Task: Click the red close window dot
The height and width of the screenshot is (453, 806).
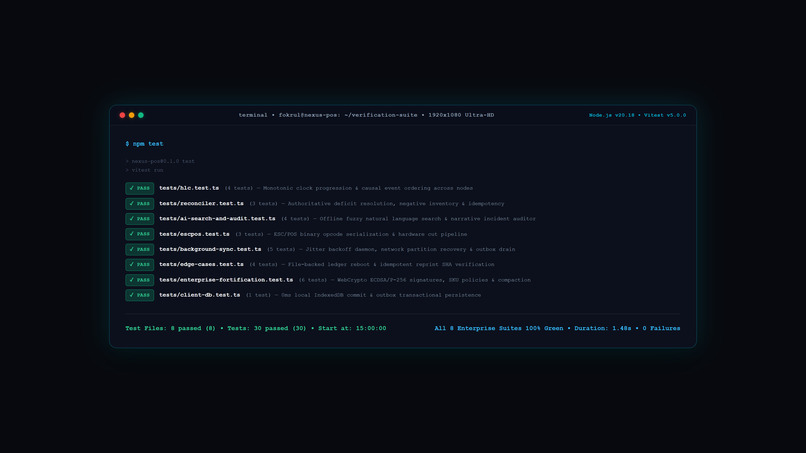Action: pos(122,115)
